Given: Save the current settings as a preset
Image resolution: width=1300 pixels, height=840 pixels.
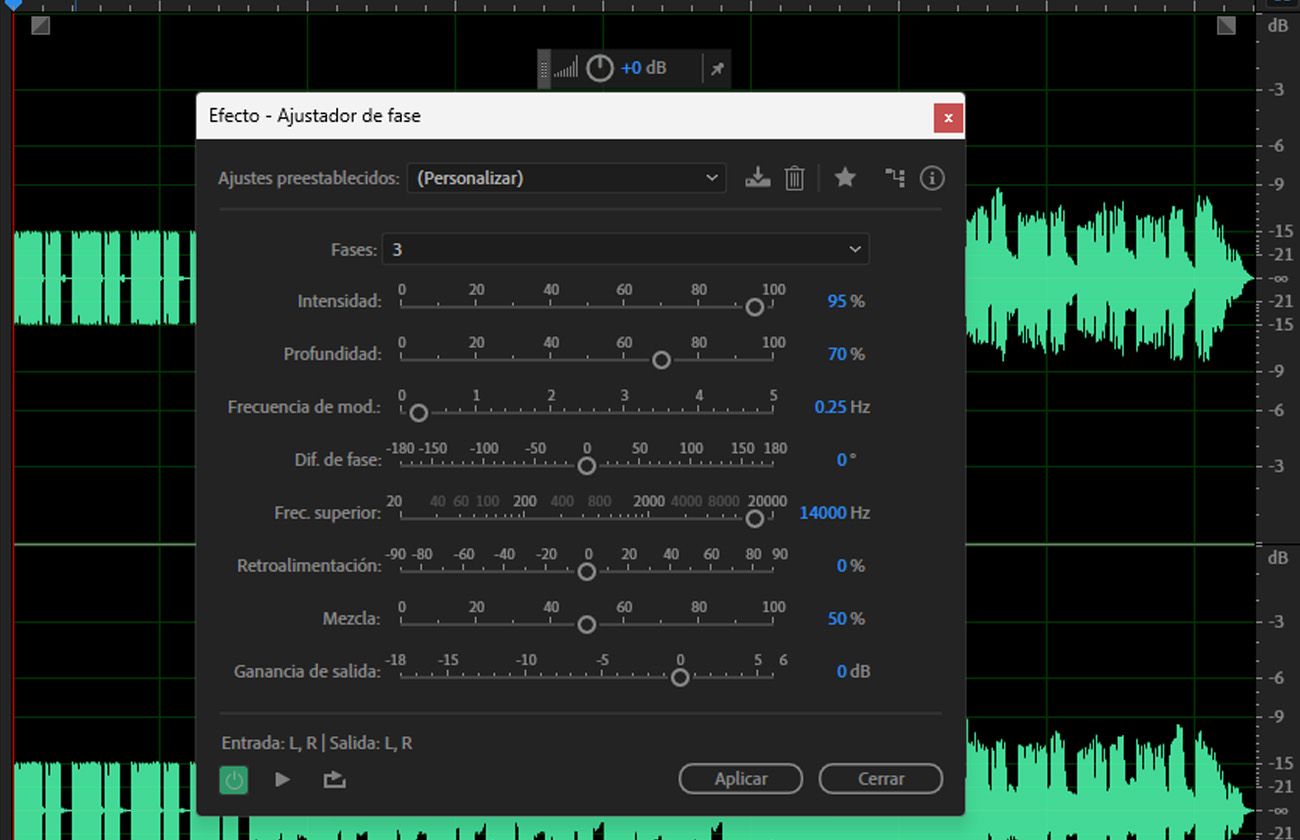Looking at the screenshot, I should (x=758, y=177).
